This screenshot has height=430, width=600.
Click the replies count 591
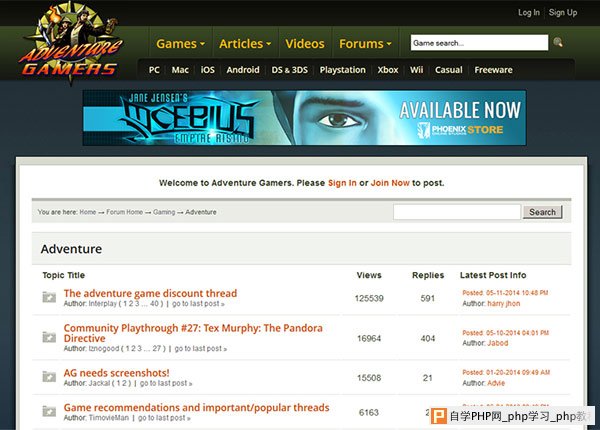[427, 298]
